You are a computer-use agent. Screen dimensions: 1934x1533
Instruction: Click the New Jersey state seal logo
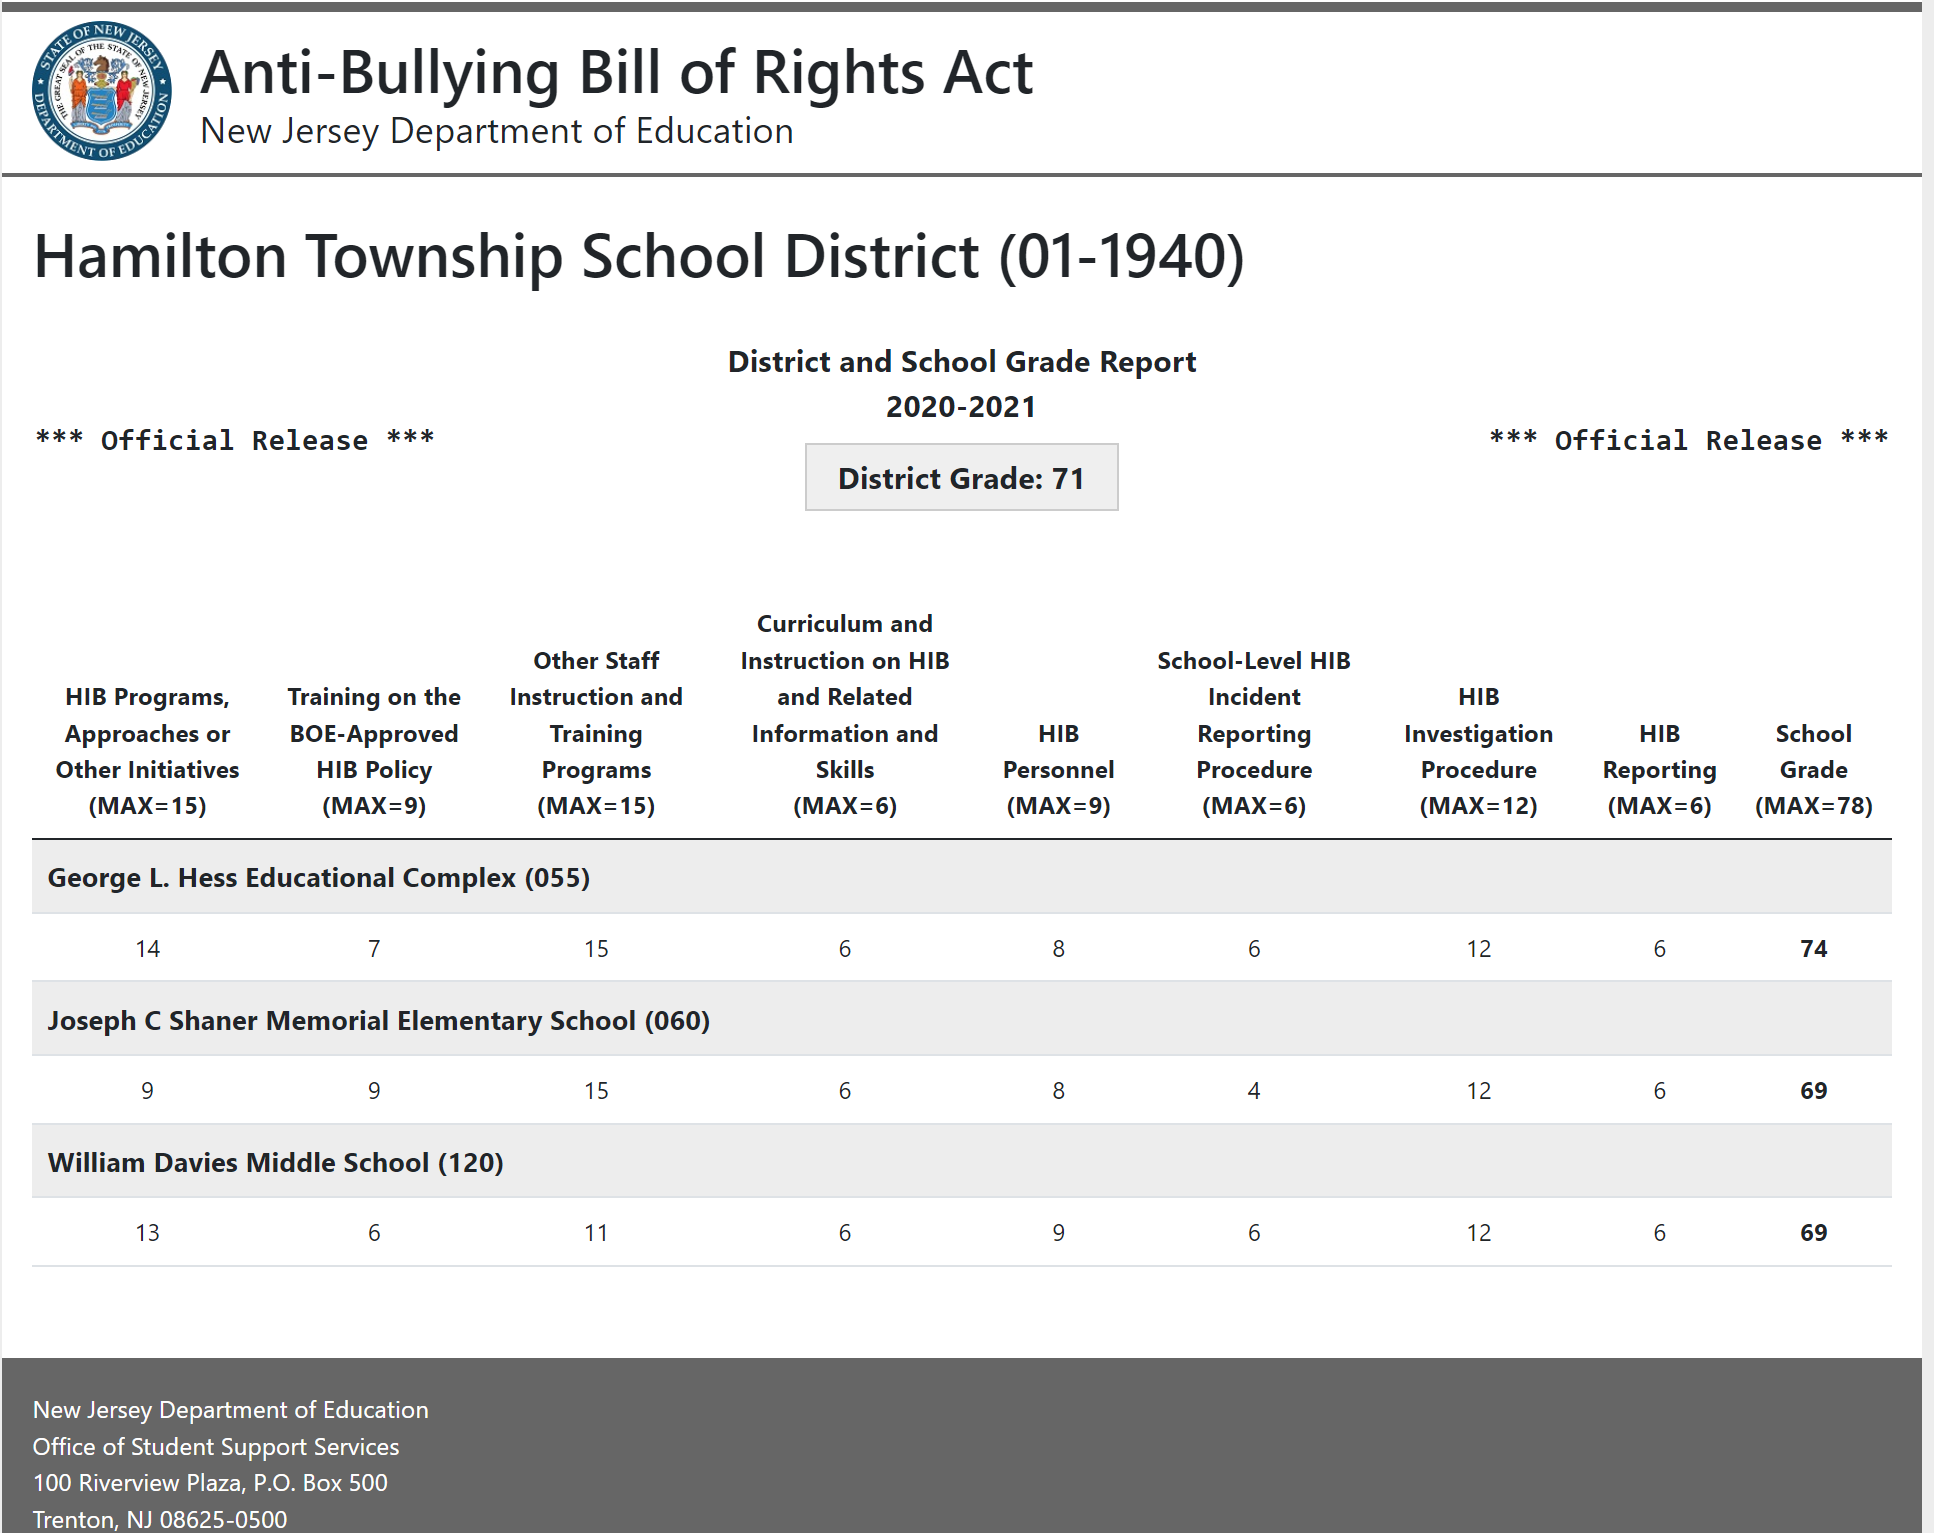[x=101, y=91]
